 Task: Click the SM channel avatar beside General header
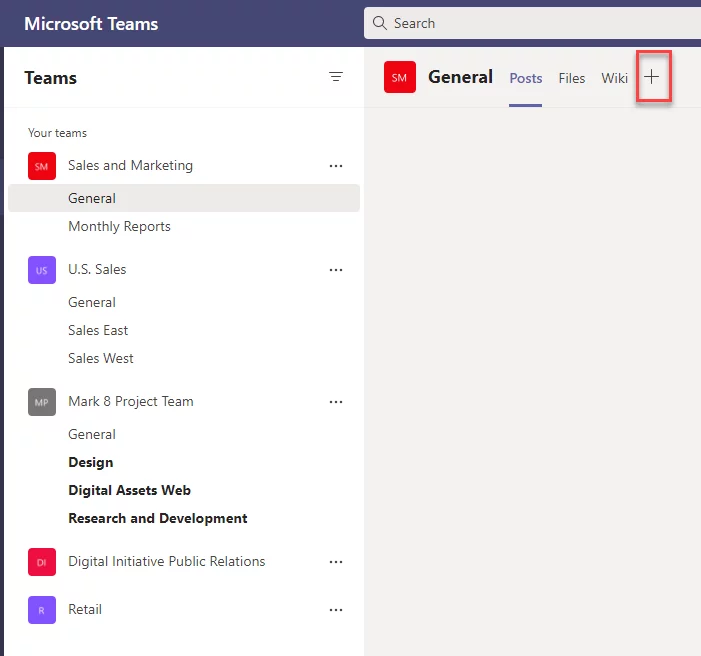click(400, 77)
